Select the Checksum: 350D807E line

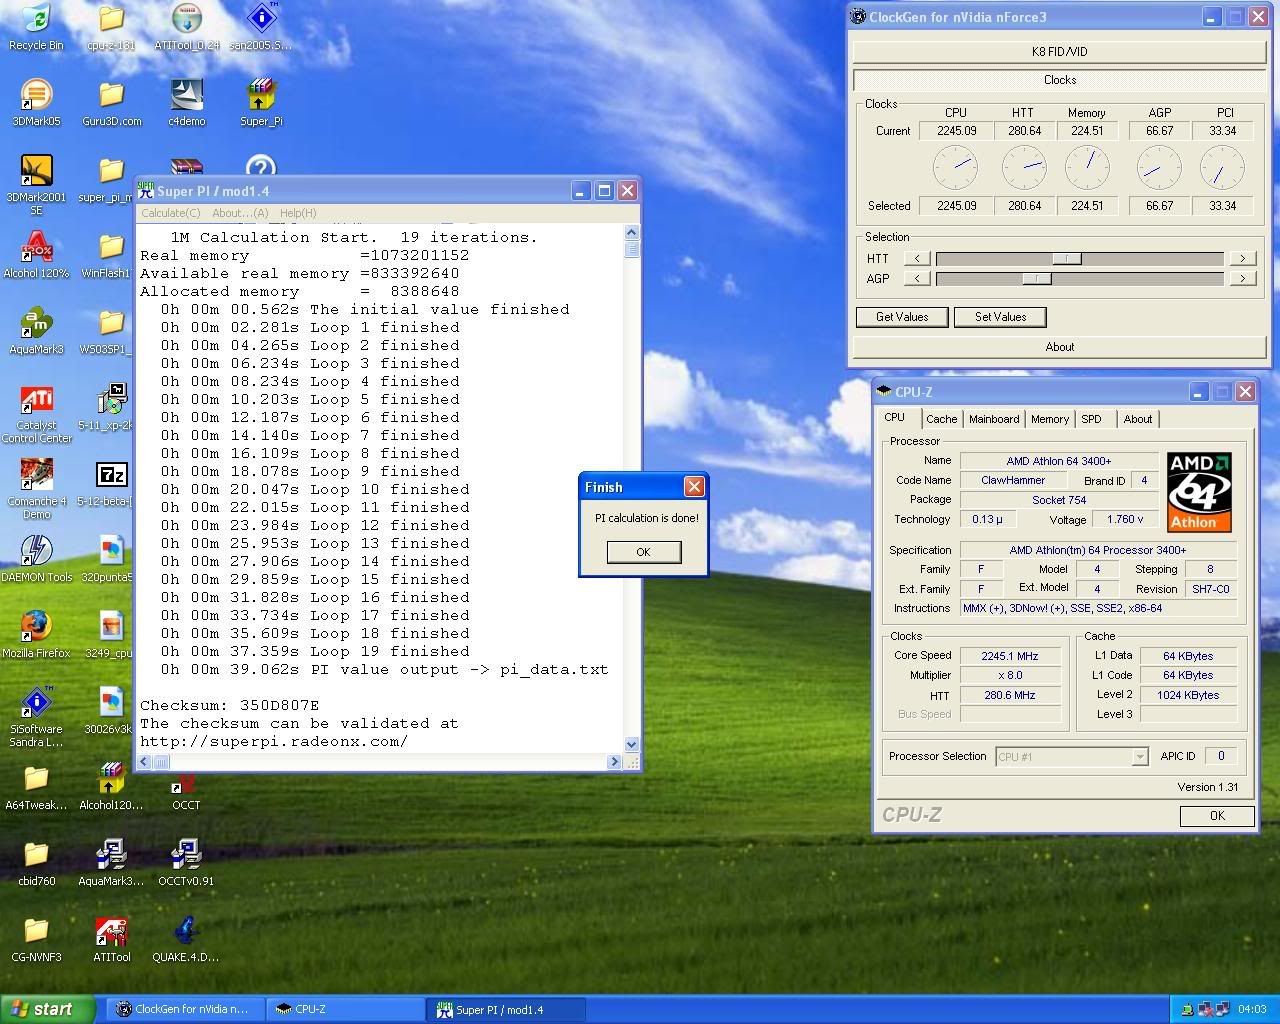tap(230, 705)
